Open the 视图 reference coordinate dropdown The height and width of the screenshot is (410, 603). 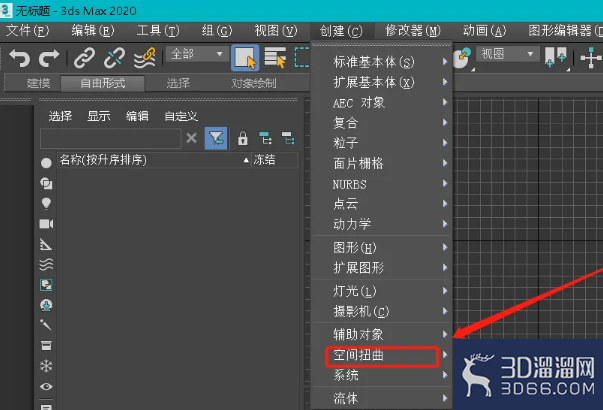pyautogui.click(x=508, y=54)
